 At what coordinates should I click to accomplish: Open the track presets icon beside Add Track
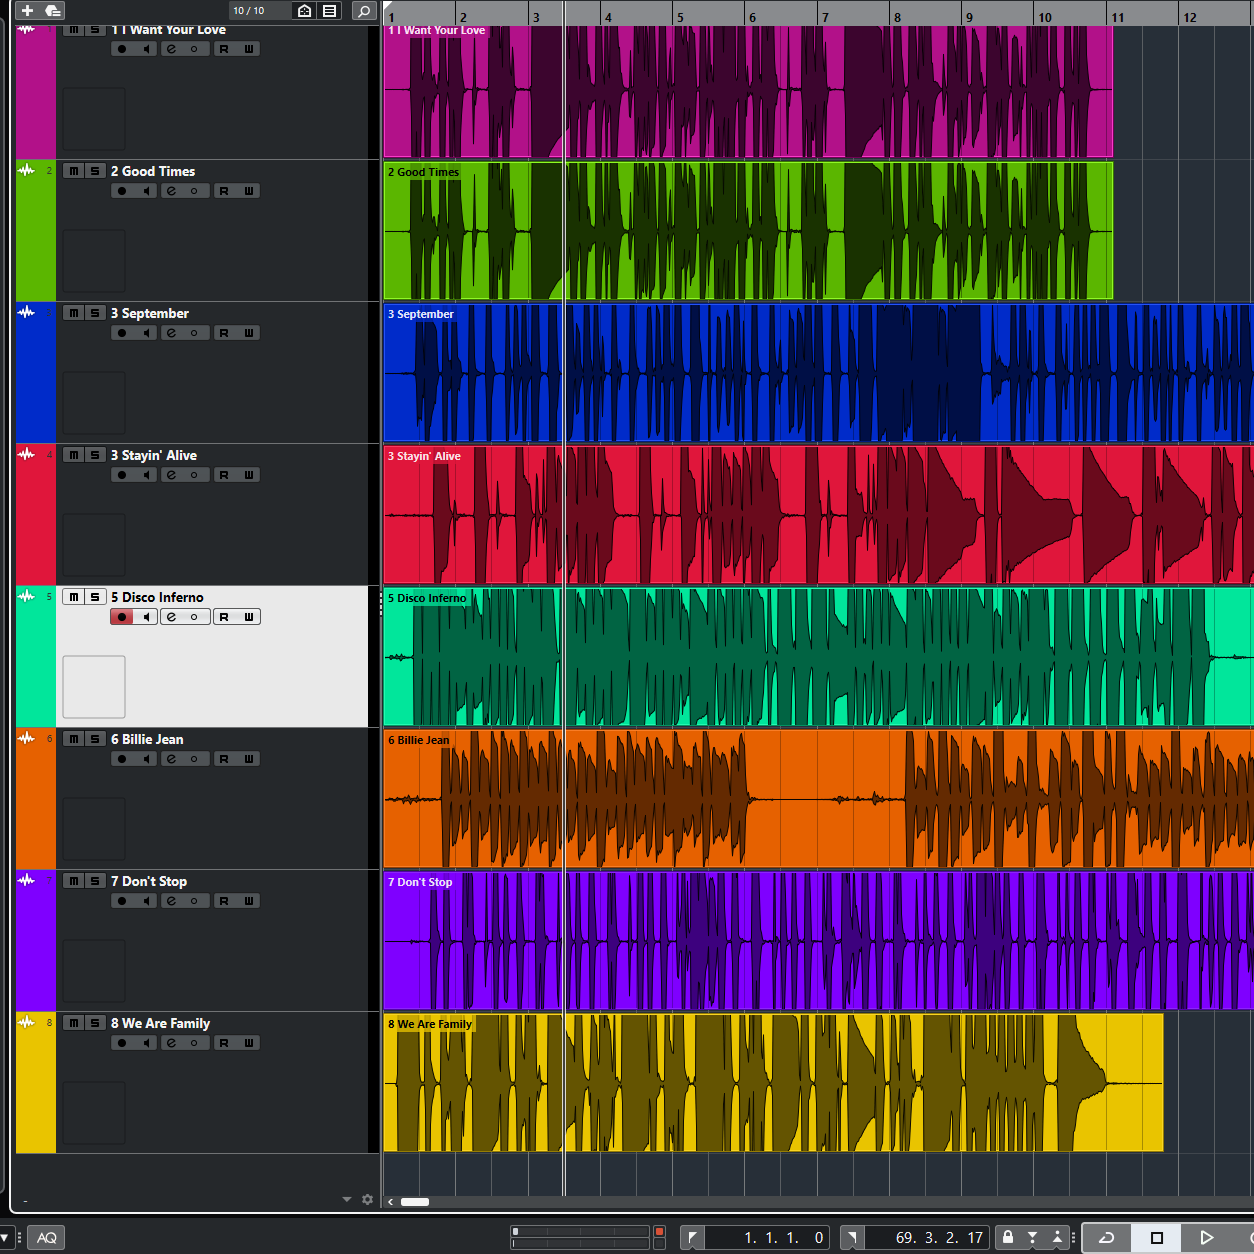pyautogui.click(x=53, y=11)
